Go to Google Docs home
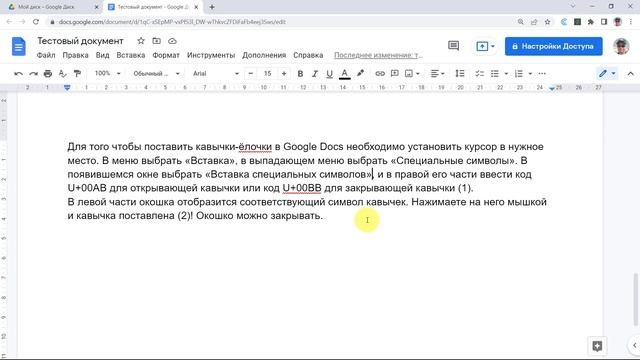 tap(18, 46)
